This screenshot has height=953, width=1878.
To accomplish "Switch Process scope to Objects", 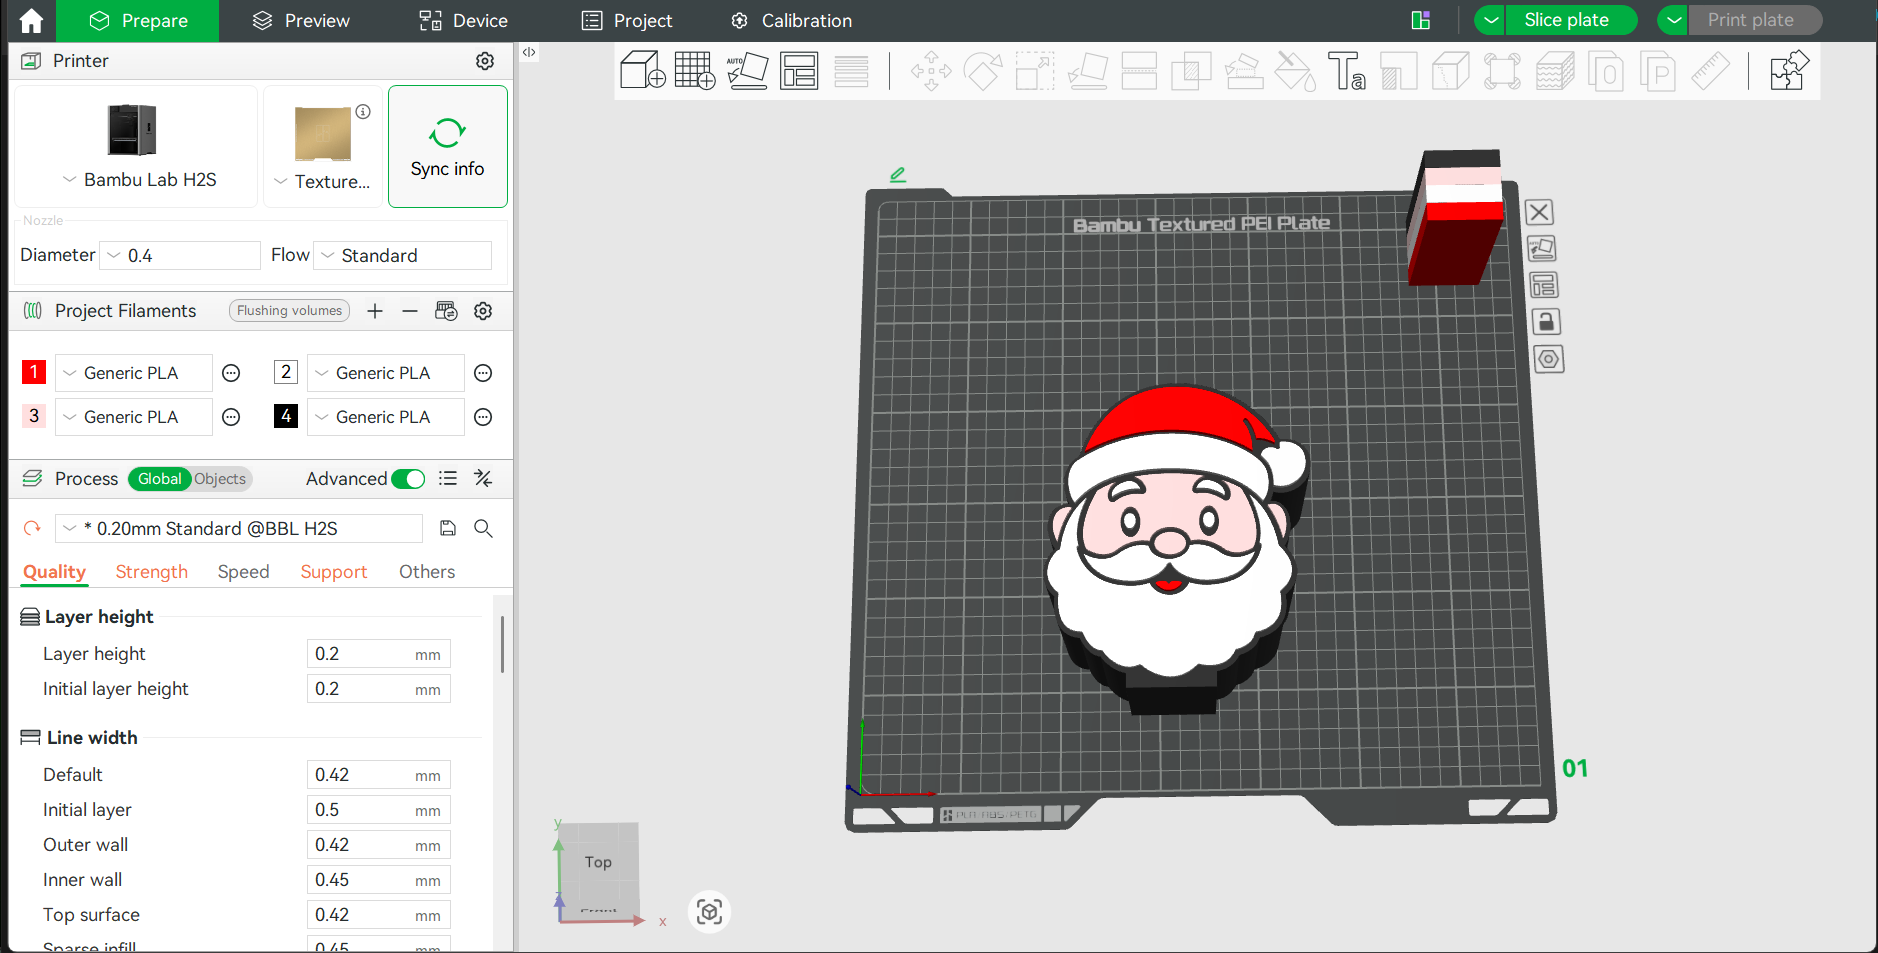I will [x=219, y=478].
